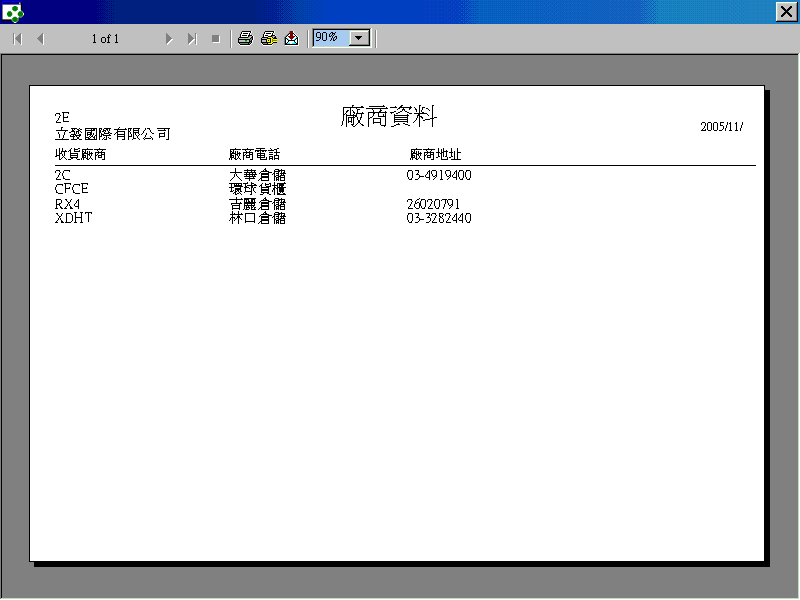Go to the first page of report
800x600 pixels.
point(17,39)
